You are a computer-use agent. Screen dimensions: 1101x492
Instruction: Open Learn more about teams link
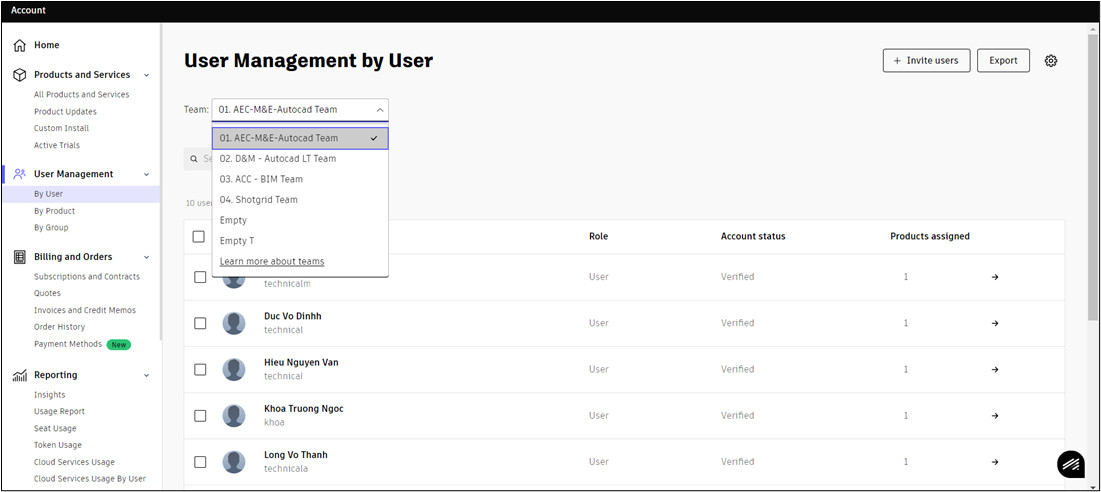pyautogui.click(x=272, y=262)
